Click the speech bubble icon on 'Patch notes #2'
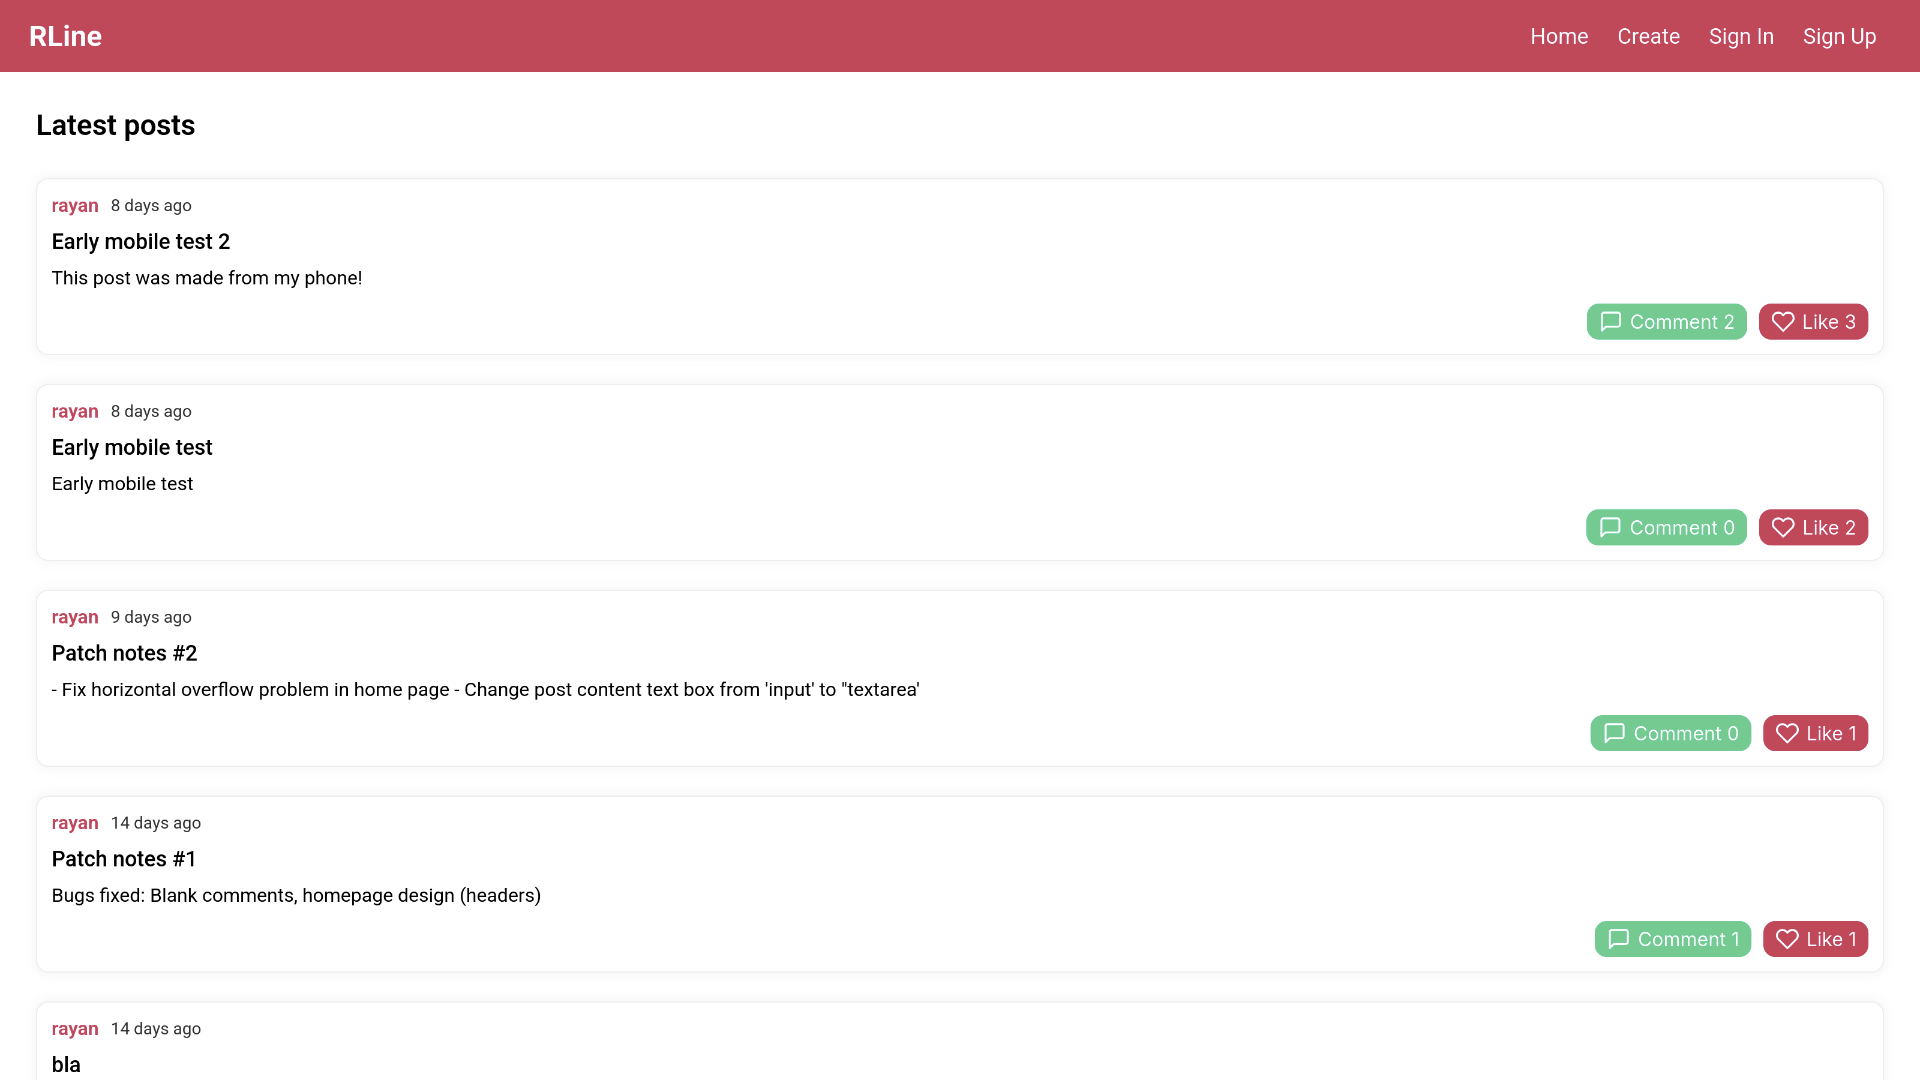Screen dimensions: 1920x1080 click(x=1613, y=734)
